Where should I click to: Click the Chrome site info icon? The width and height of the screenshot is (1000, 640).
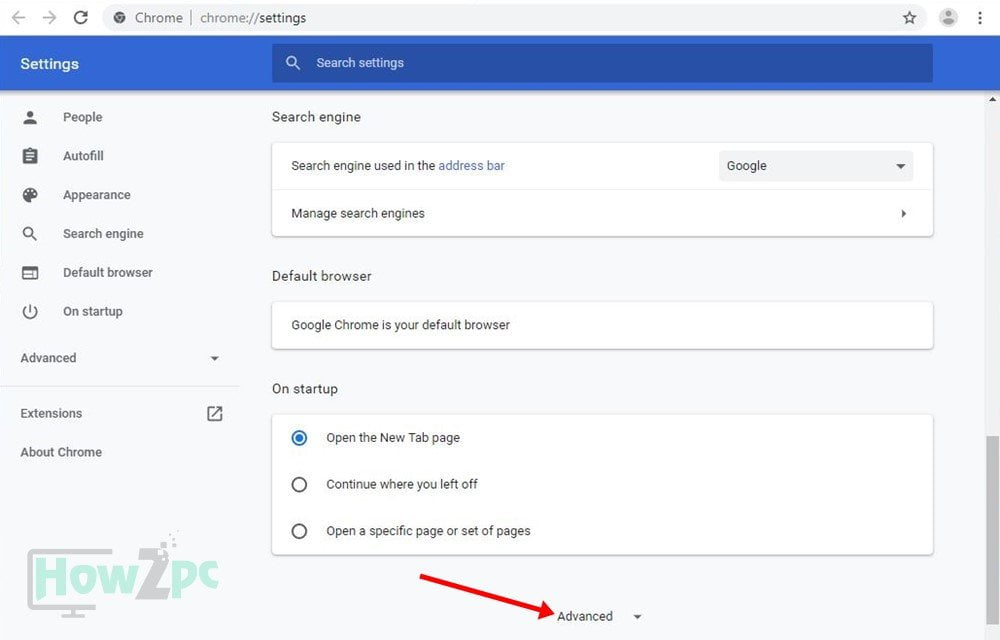119,18
